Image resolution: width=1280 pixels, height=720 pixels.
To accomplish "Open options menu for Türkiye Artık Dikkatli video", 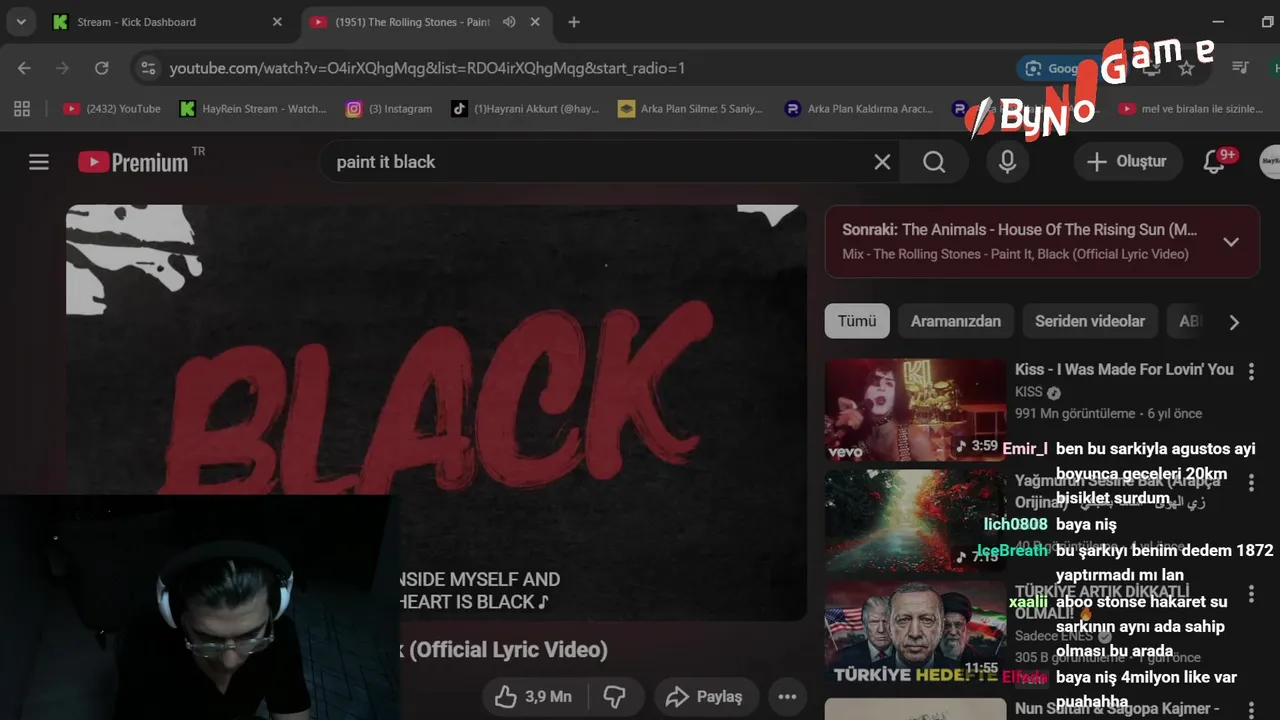I will click(1251, 595).
